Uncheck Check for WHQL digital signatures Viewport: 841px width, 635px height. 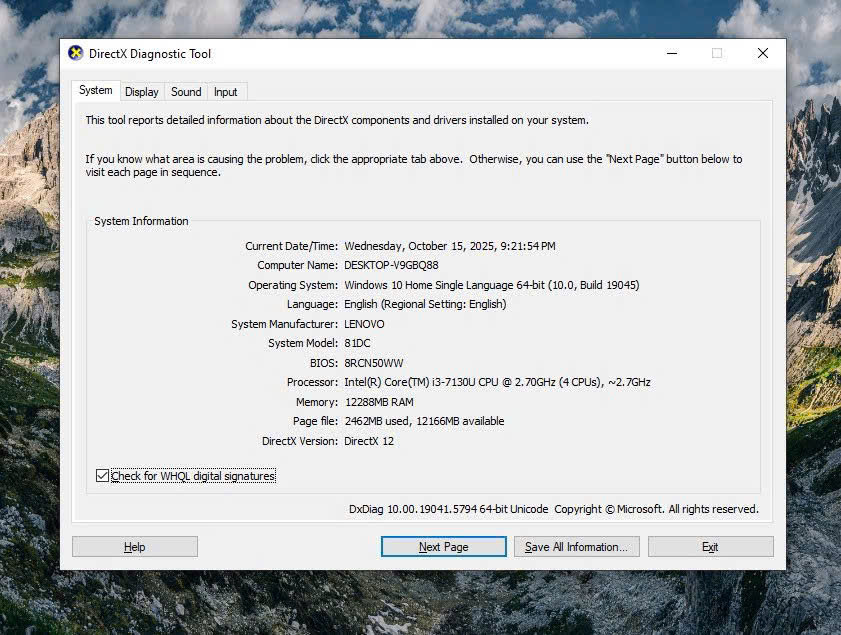pyautogui.click(x=102, y=476)
